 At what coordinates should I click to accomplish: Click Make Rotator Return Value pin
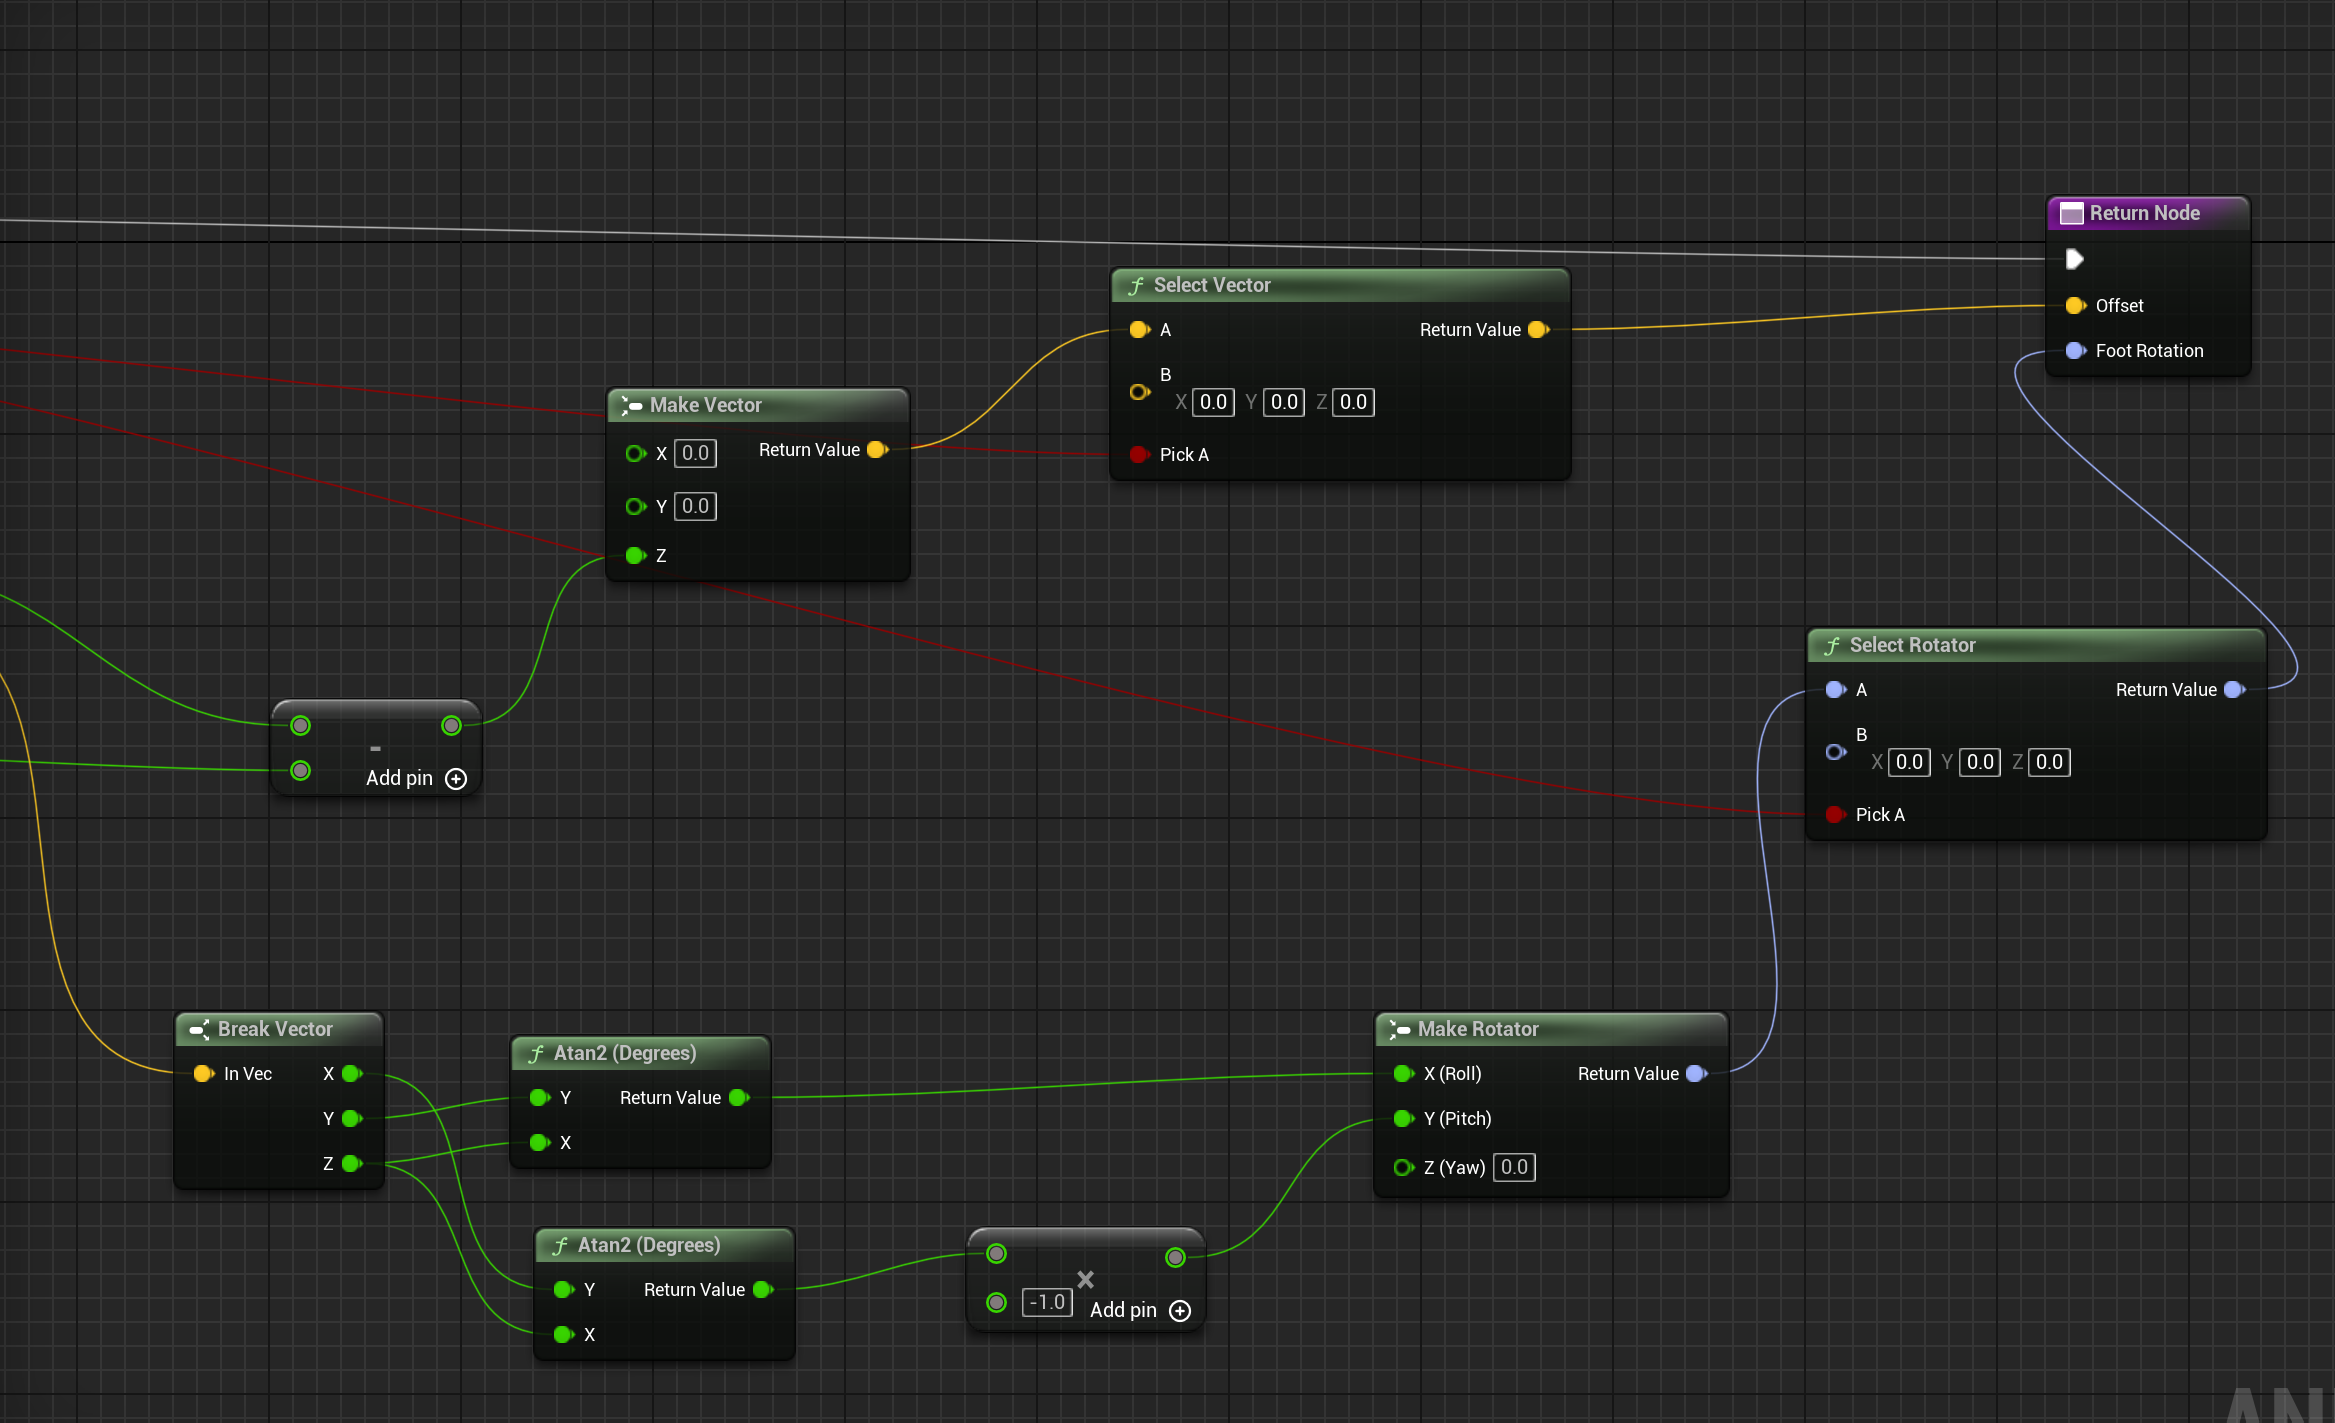pyautogui.click(x=1696, y=1074)
